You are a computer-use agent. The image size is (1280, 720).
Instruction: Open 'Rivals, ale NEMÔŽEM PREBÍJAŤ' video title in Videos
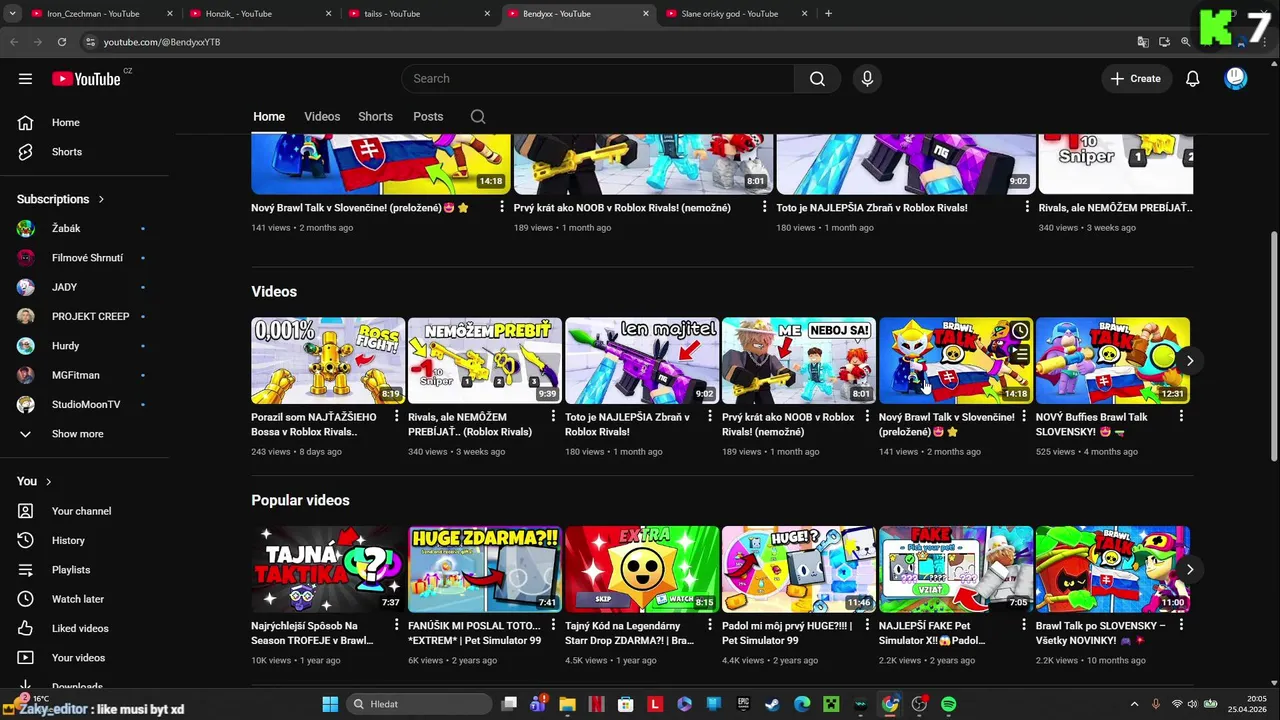(x=470, y=425)
